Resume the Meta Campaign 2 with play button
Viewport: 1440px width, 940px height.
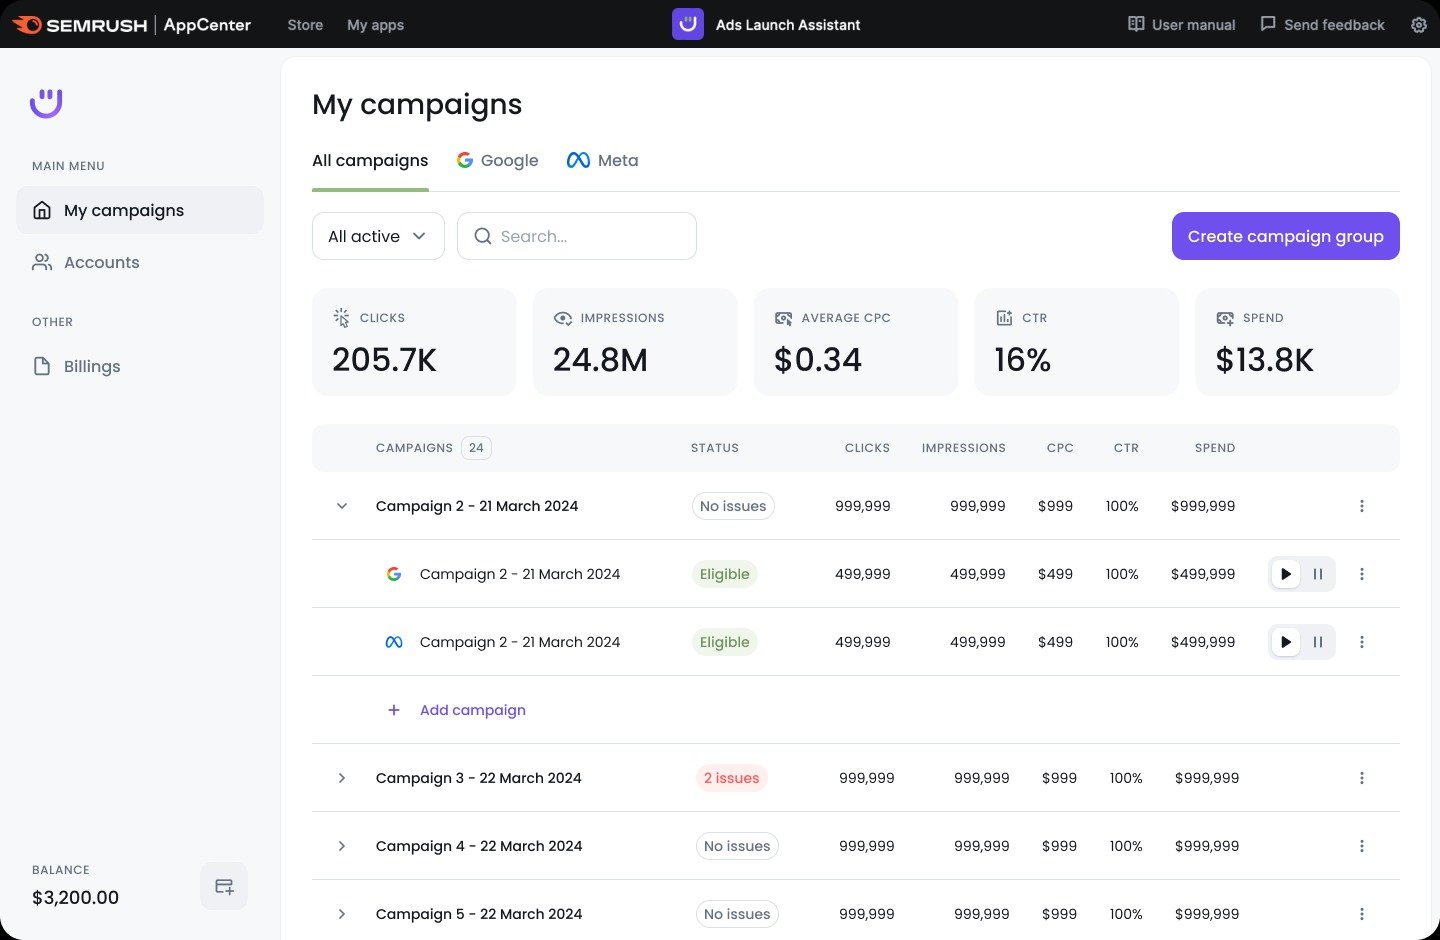coord(1286,642)
